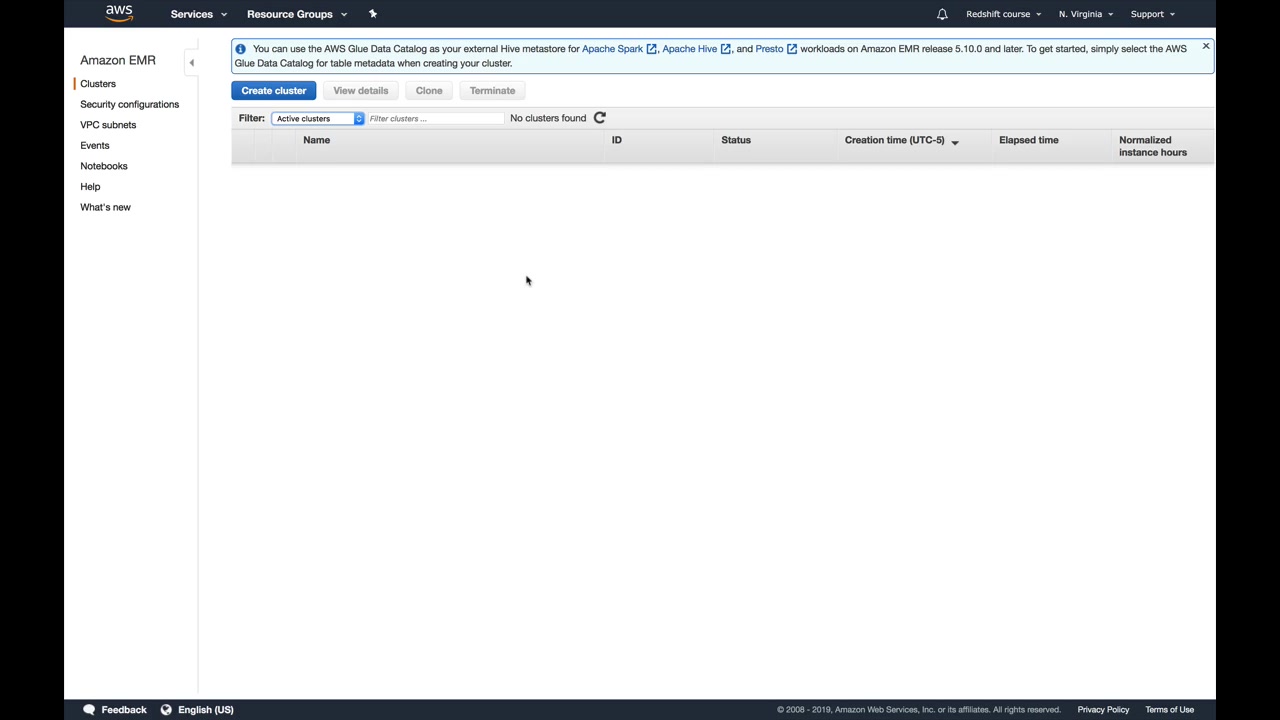Open VPC subnets page
The height and width of the screenshot is (720, 1280).
pos(108,125)
